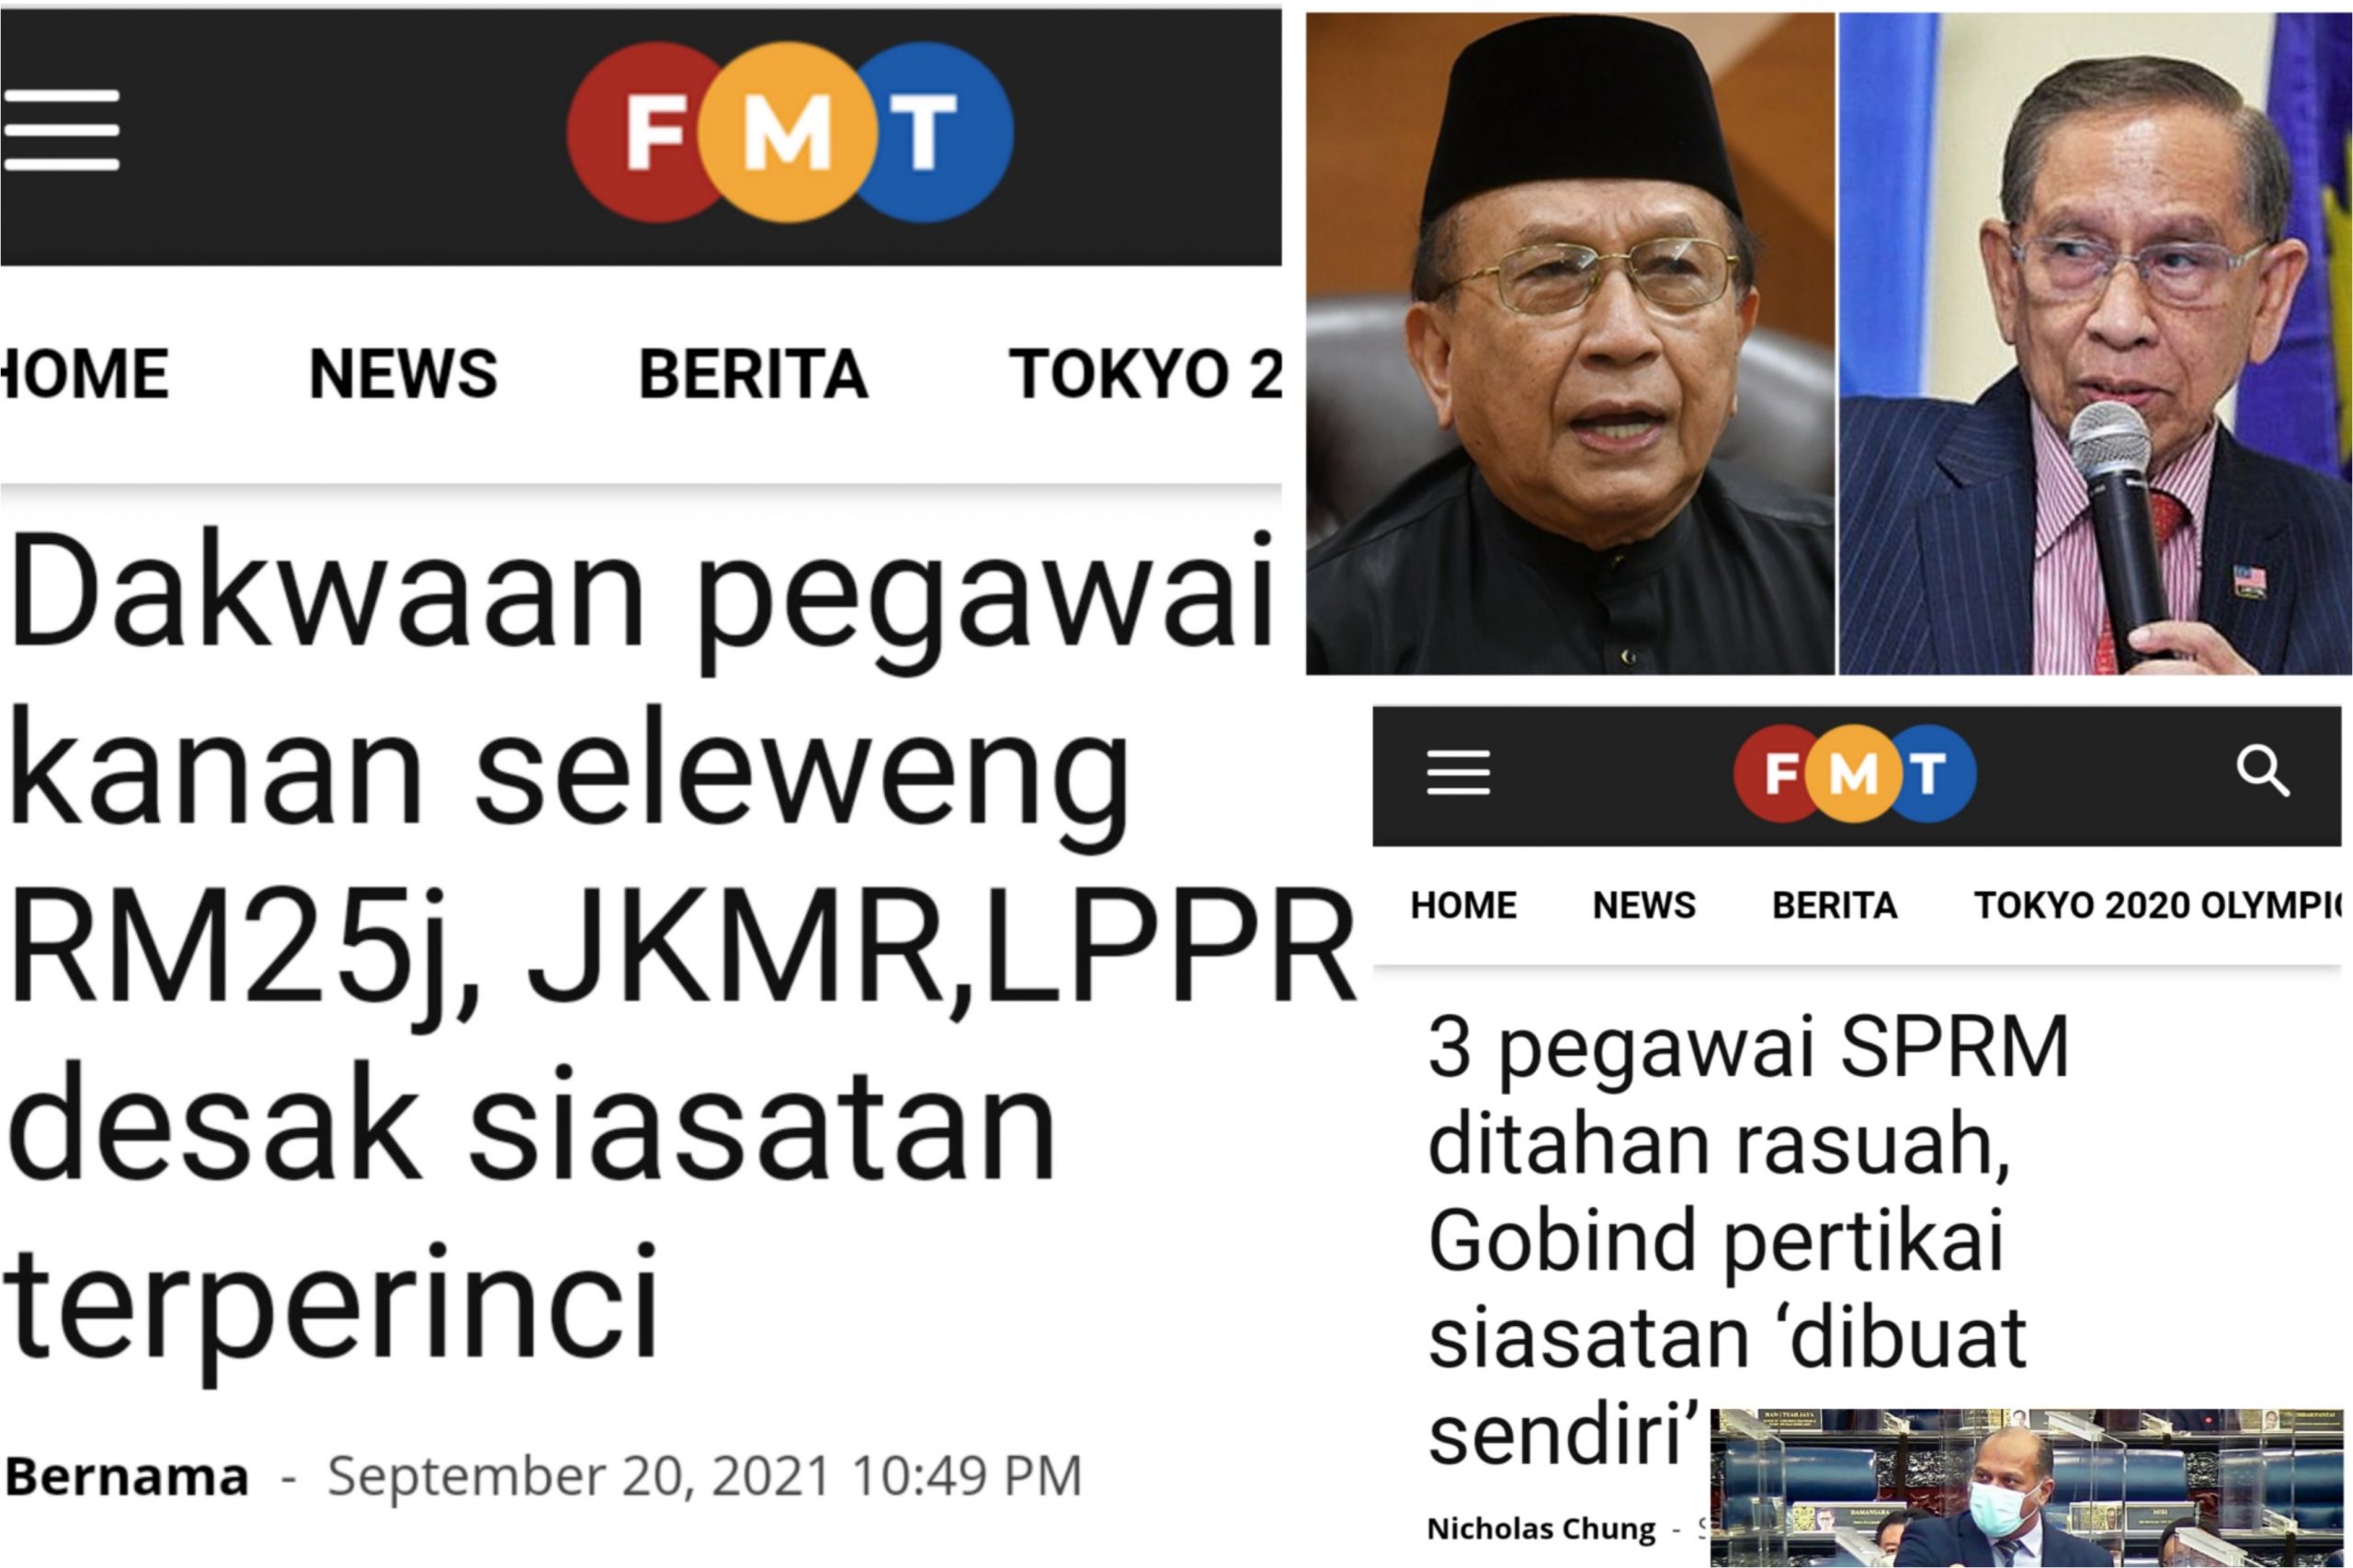Go to HOME in small navigation bar
The image size is (2353, 1568).
click(x=1463, y=905)
